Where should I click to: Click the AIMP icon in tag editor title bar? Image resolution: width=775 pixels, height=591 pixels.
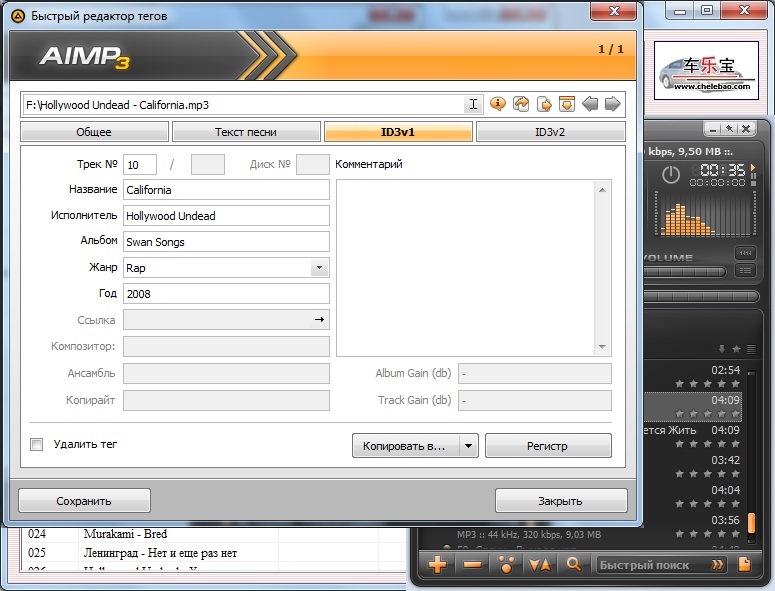(18, 16)
